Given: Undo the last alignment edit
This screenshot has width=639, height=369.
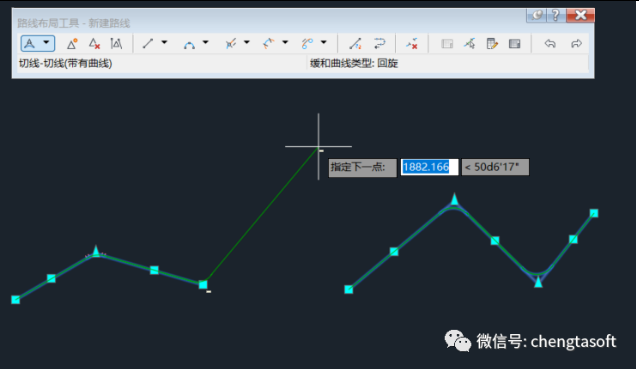Looking at the screenshot, I should pyautogui.click(x=550, y=43).
